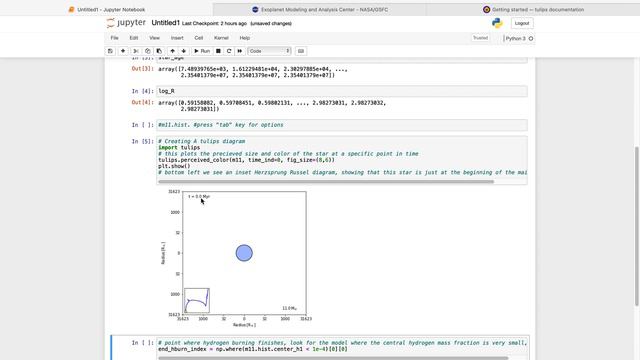Switch to the Getting started tulips documentation tab

point(533,9)
